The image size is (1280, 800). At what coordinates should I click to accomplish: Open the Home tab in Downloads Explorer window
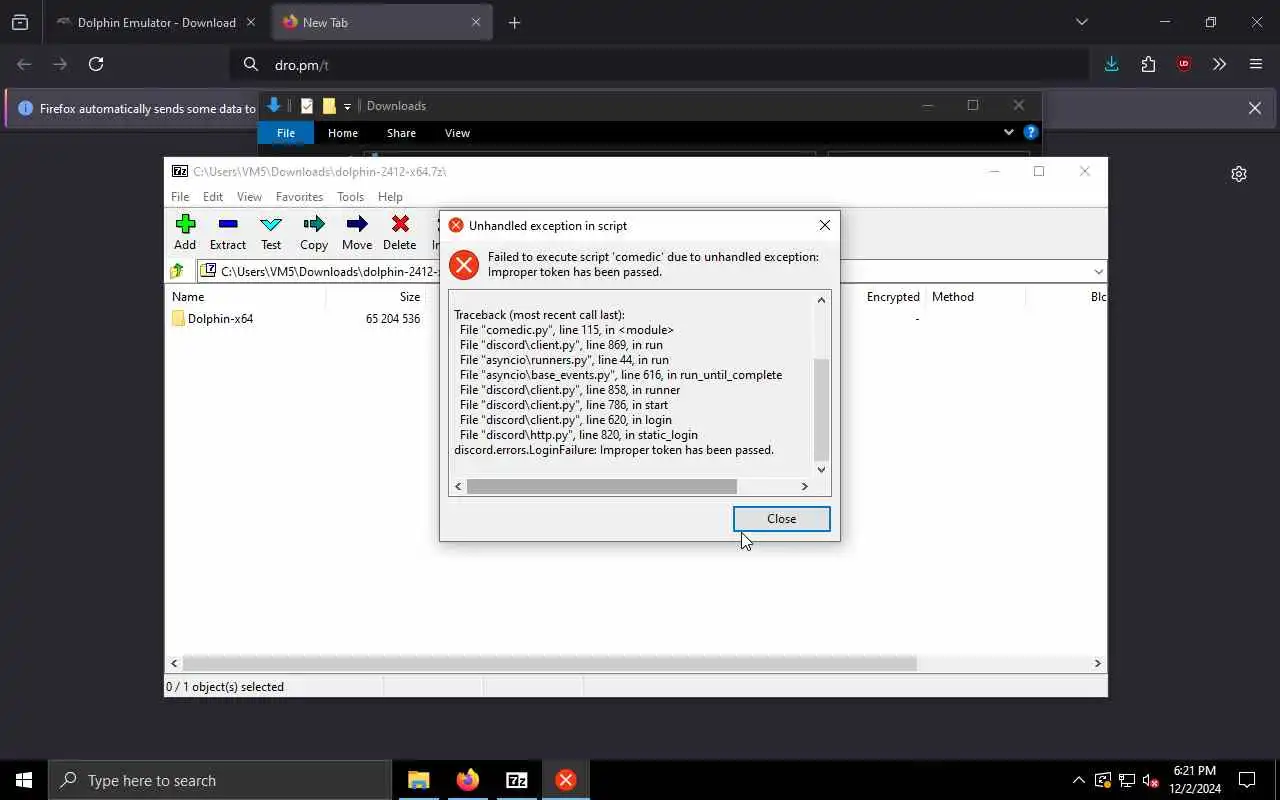coord(343,133)
